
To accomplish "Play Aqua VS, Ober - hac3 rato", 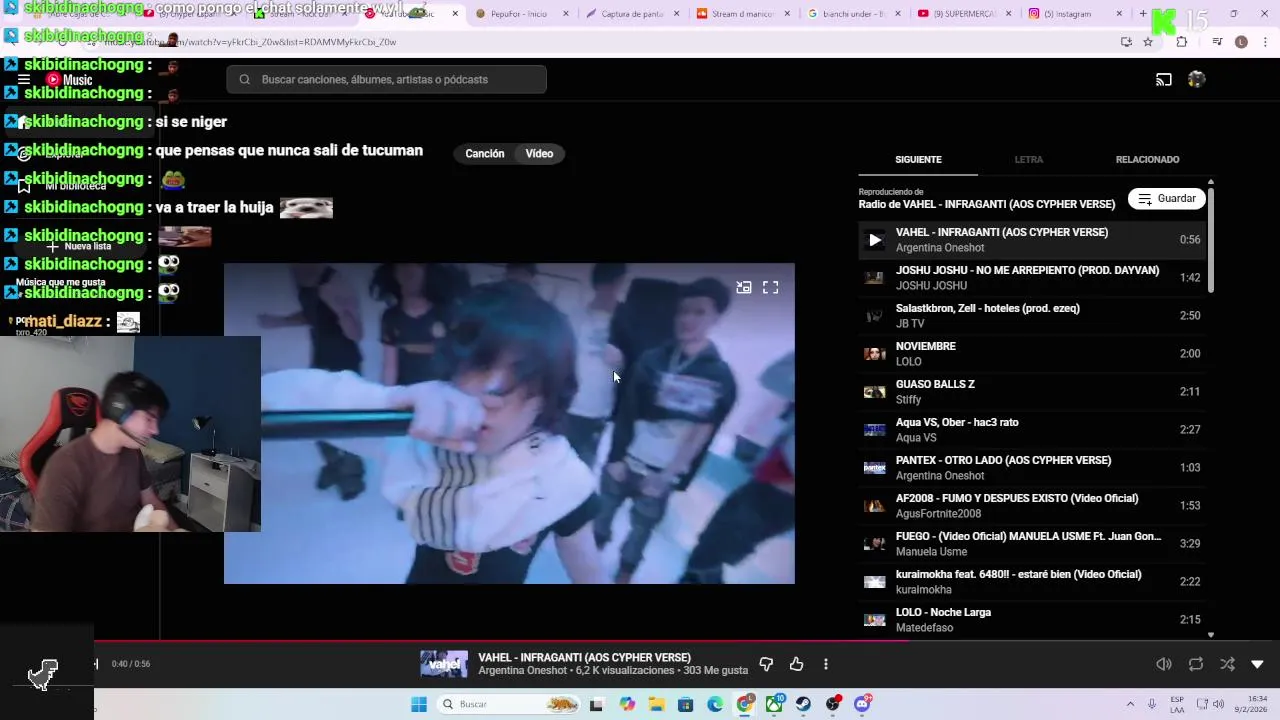I will tap(1031, 430).
